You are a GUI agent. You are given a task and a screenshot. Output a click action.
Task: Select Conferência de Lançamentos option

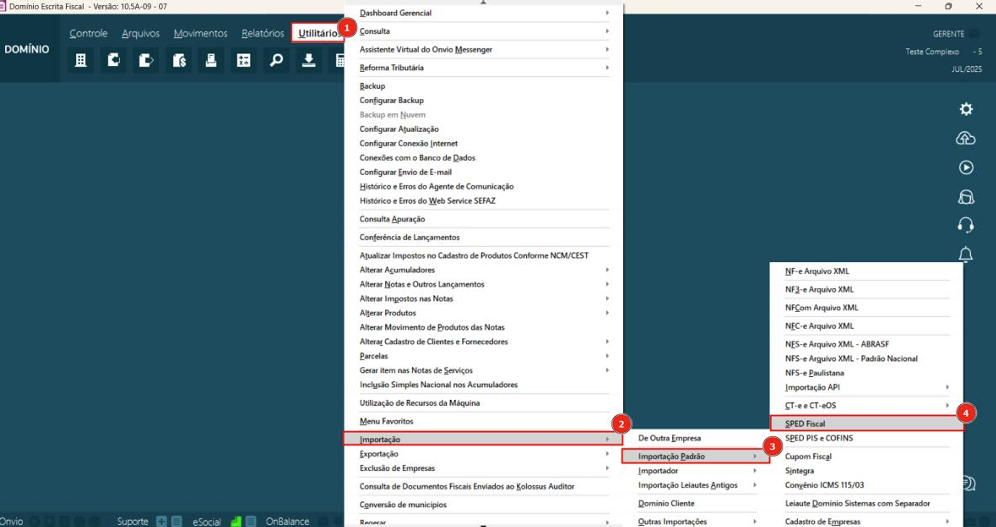(x=410, y=237)
